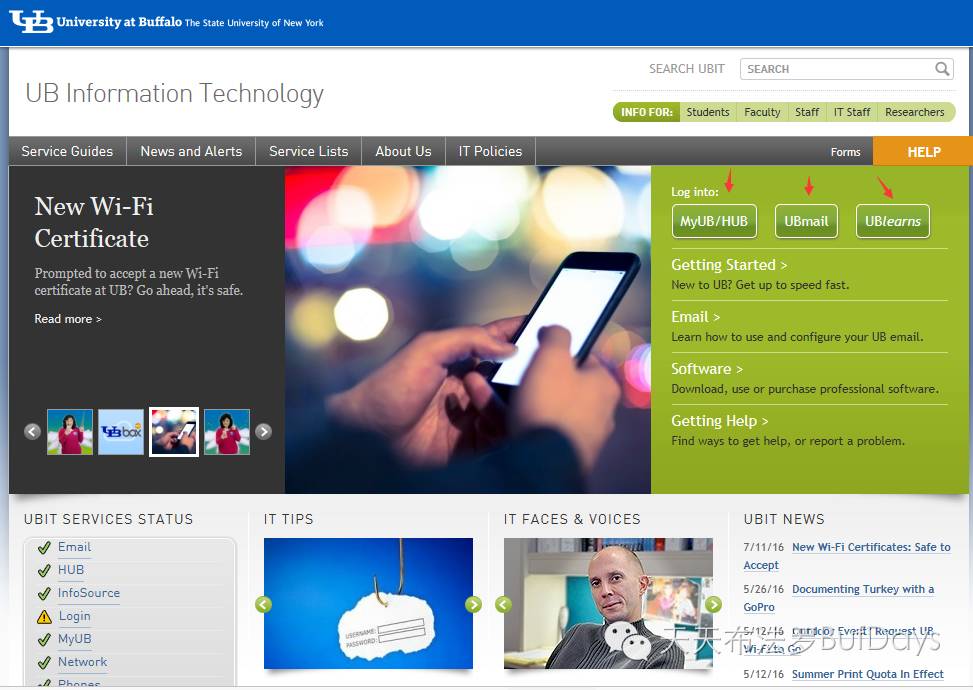Open HUB in services status list
This screenshot has width=973, height=690.
pyautogui.click(x=71, y=570)
